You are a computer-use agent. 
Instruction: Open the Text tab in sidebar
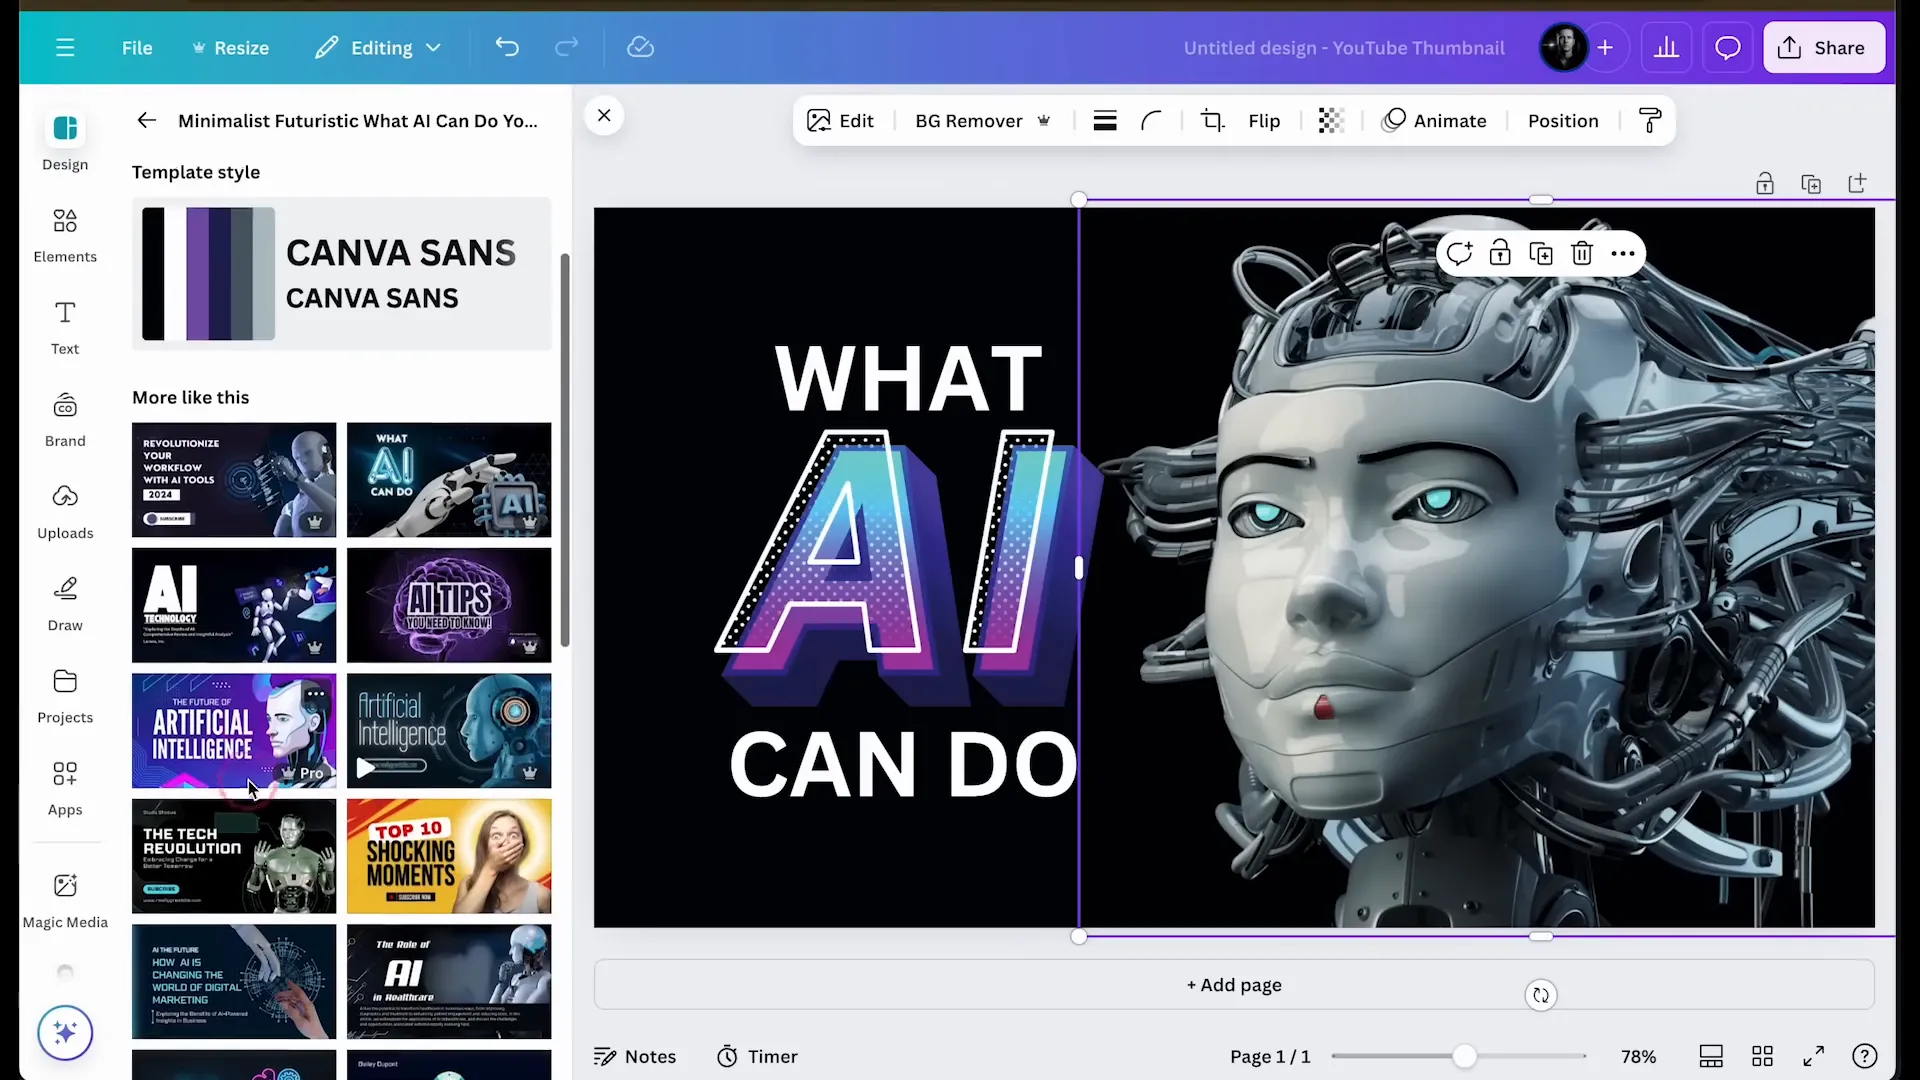pos(65,327)
